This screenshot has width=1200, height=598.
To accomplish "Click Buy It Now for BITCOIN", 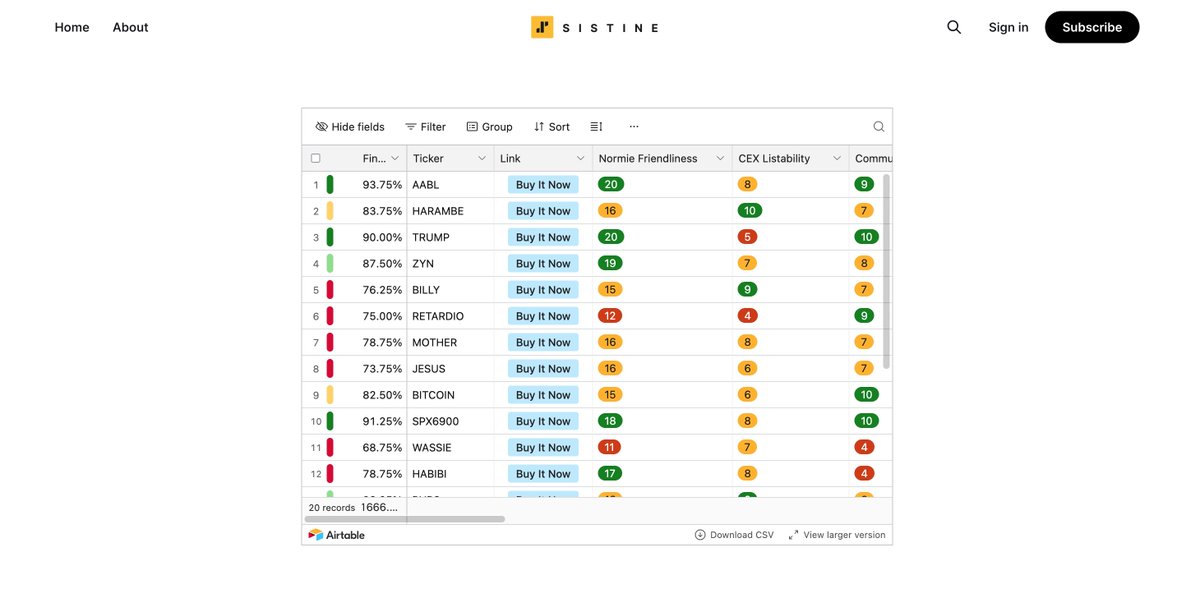I will pos(543,395).
